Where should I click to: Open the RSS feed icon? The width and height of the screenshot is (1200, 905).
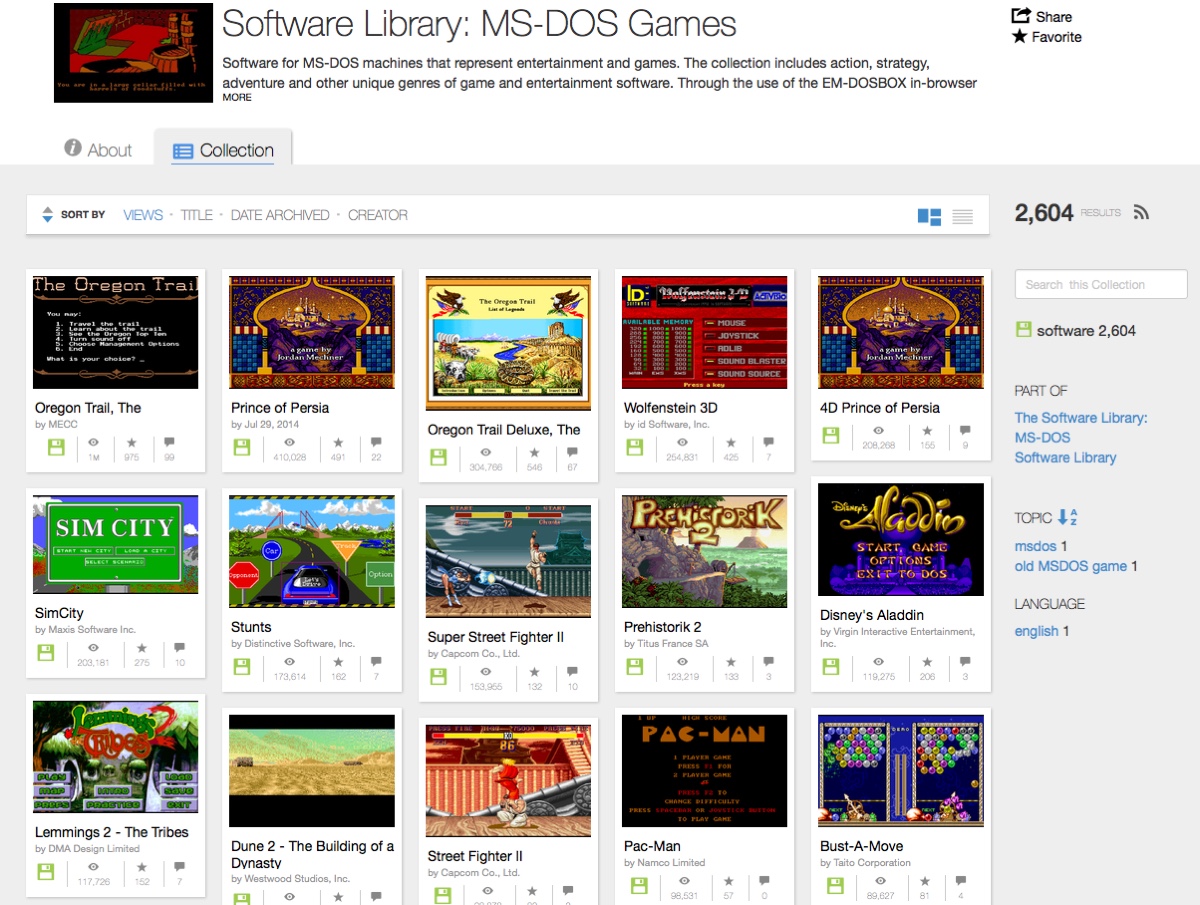click(1141, 213)
